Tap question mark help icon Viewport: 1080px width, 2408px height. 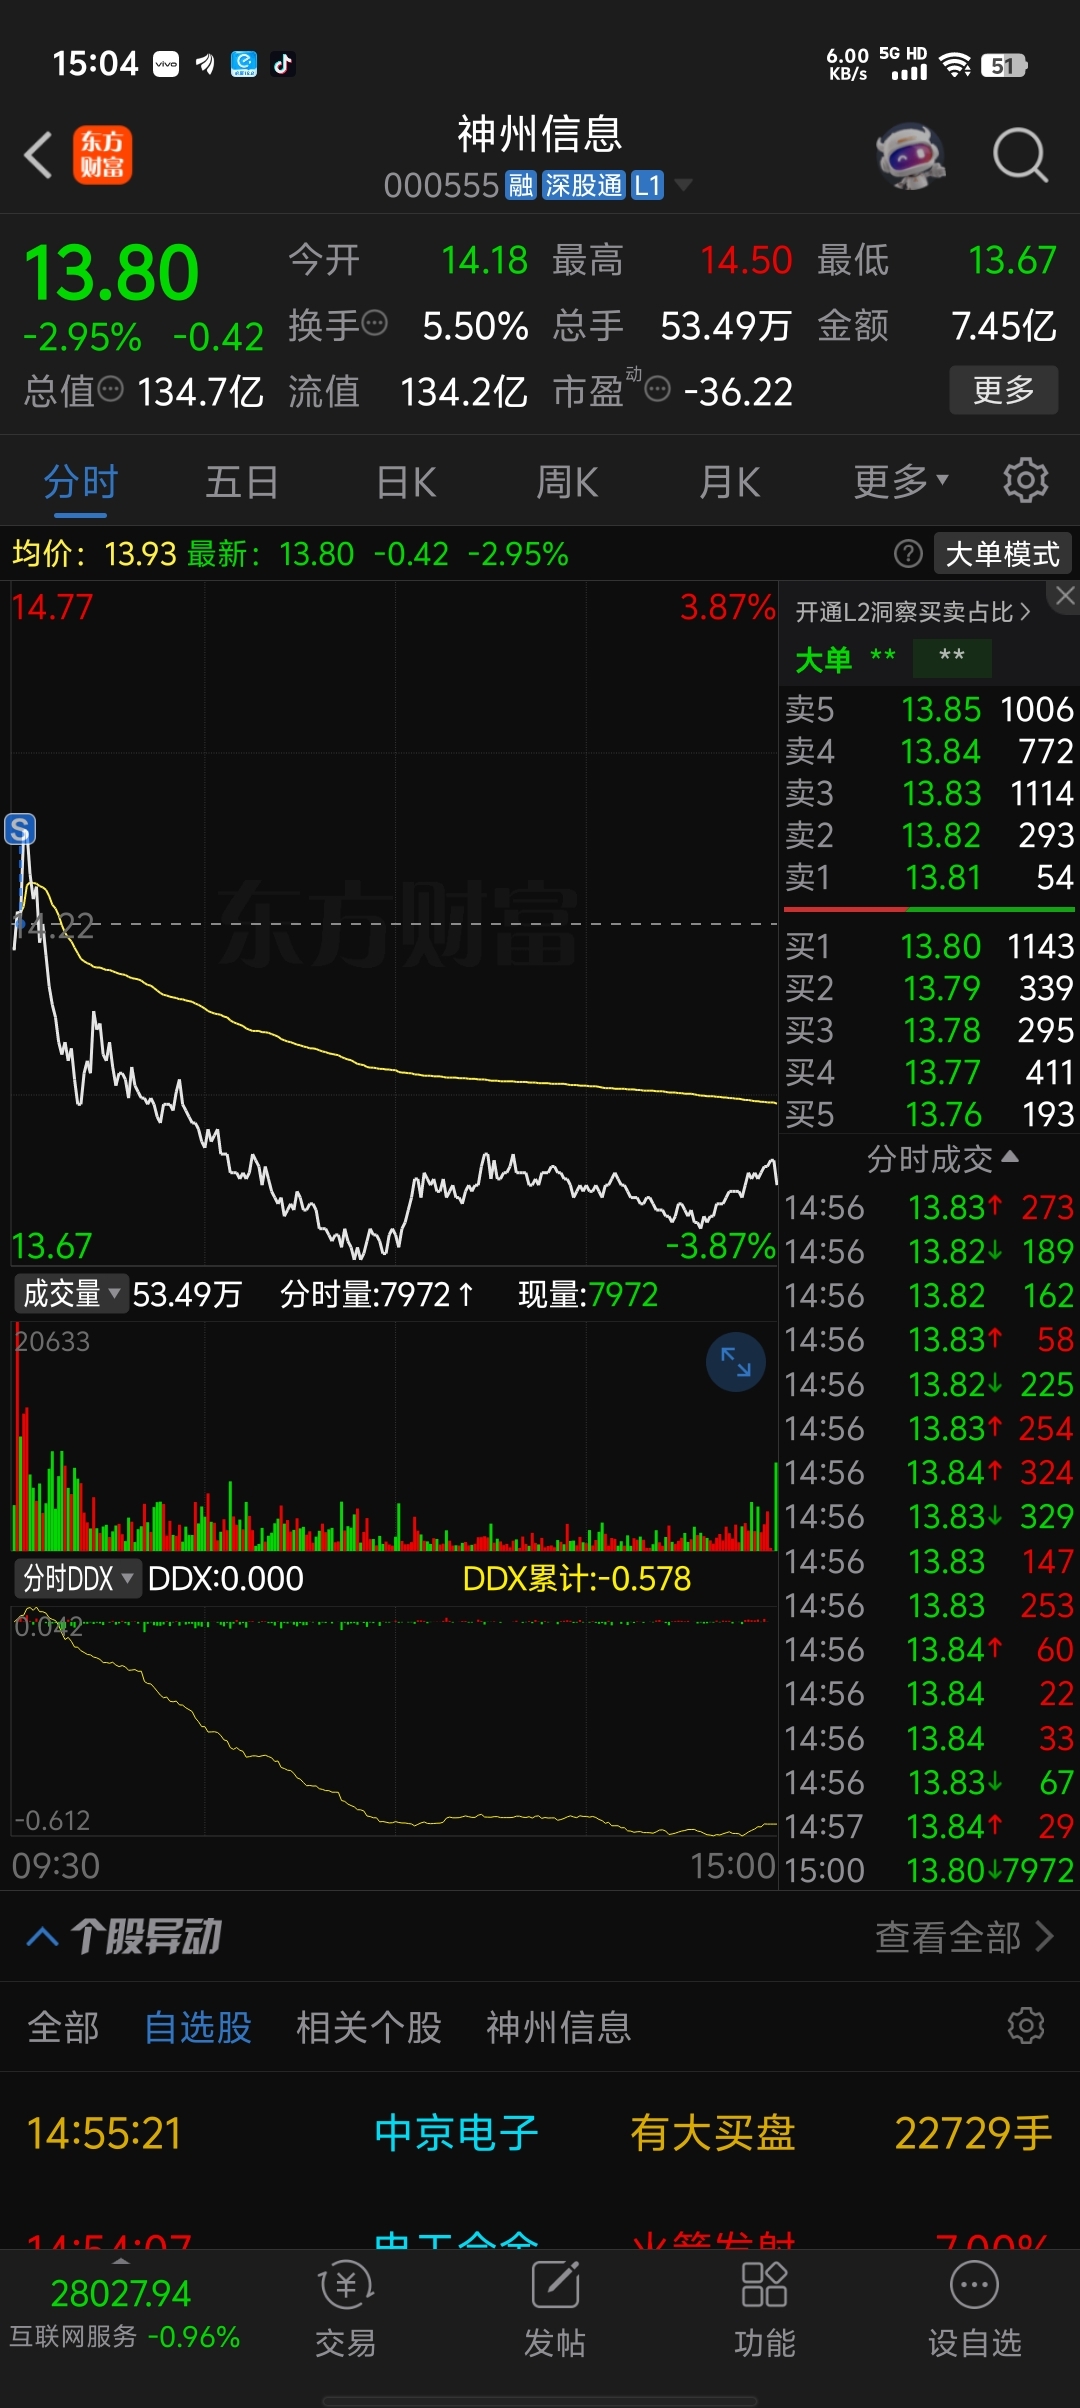907,553
